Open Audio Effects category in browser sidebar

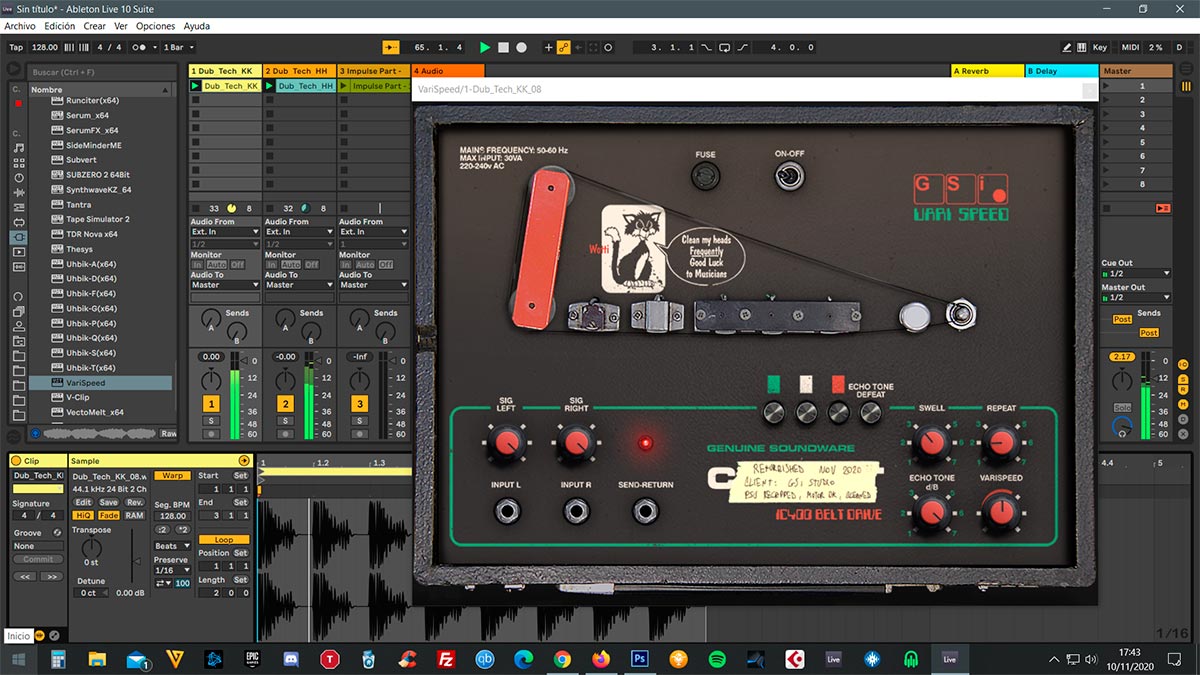(x=19, y=192)
